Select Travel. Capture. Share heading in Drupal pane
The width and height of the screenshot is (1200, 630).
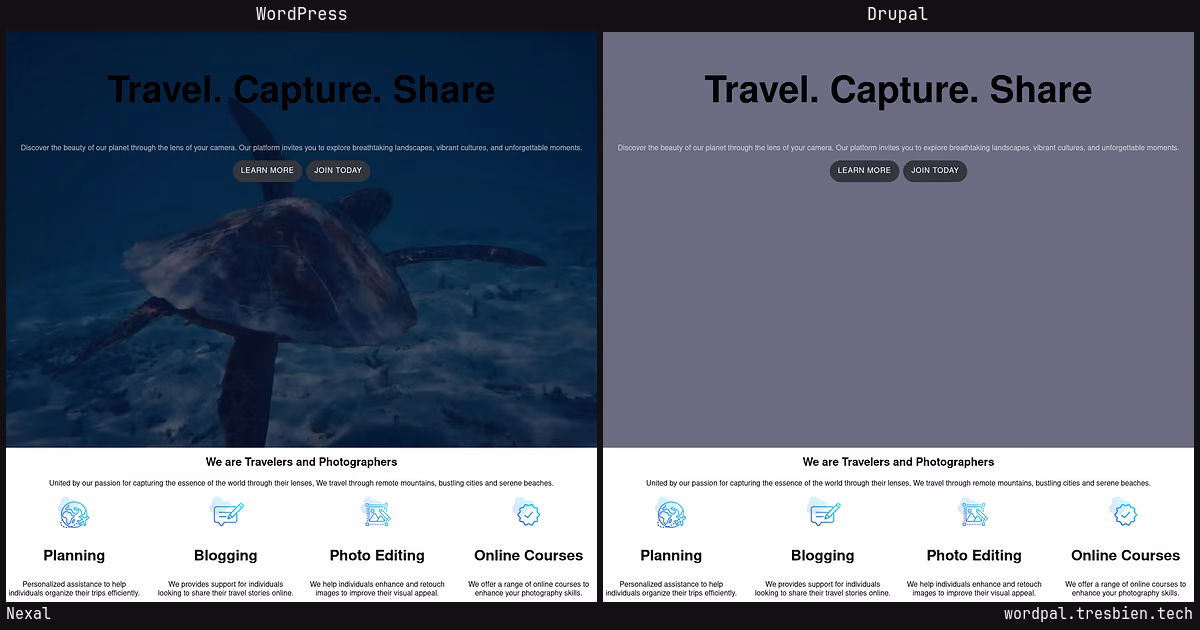898,90
